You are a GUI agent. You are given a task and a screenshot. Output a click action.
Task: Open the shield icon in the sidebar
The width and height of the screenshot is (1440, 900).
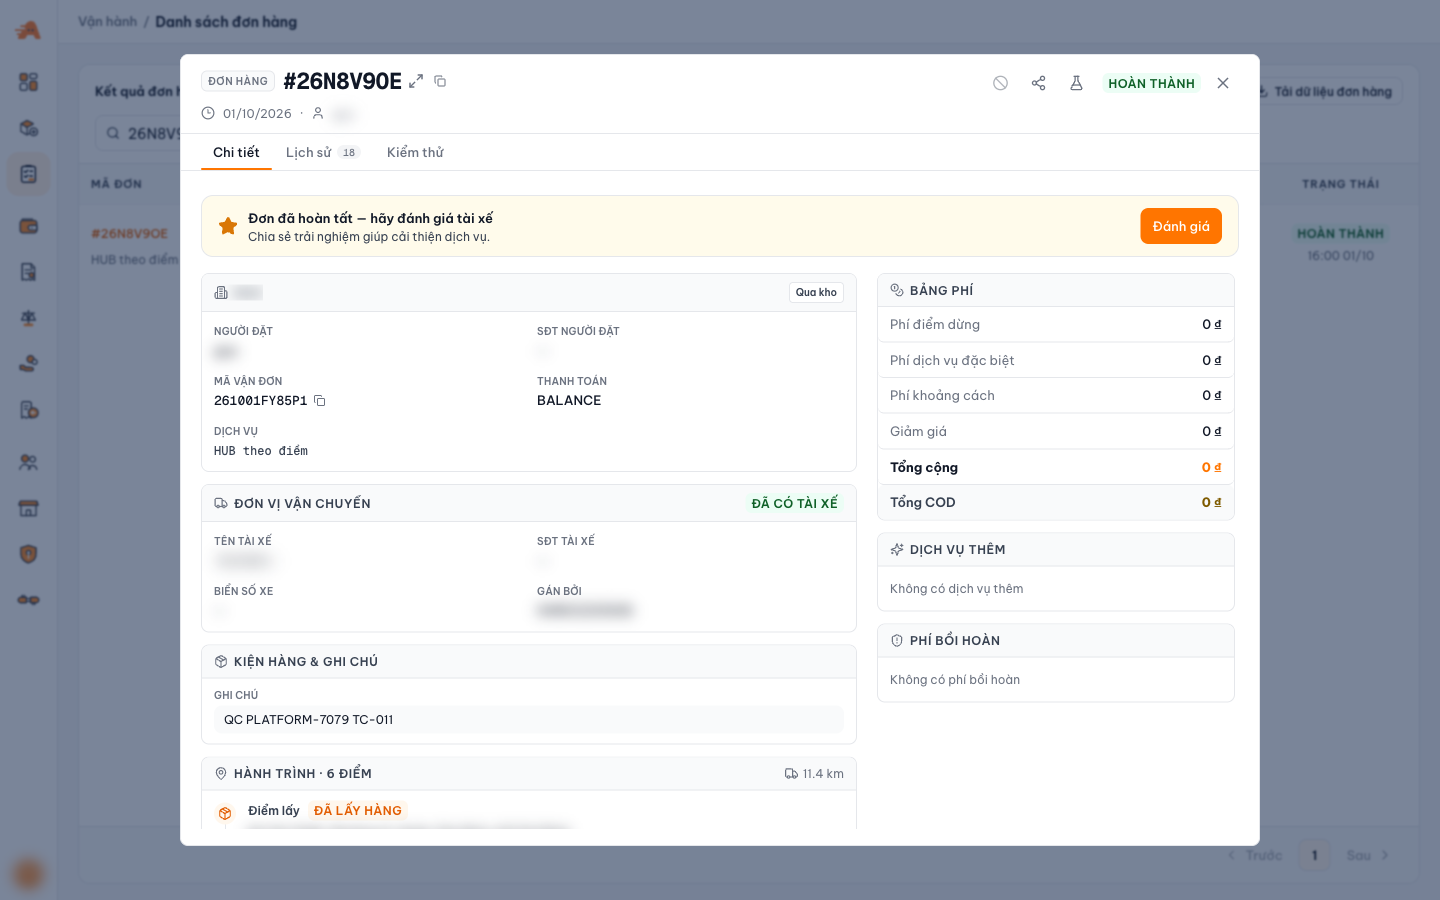[x=28, y=554]
